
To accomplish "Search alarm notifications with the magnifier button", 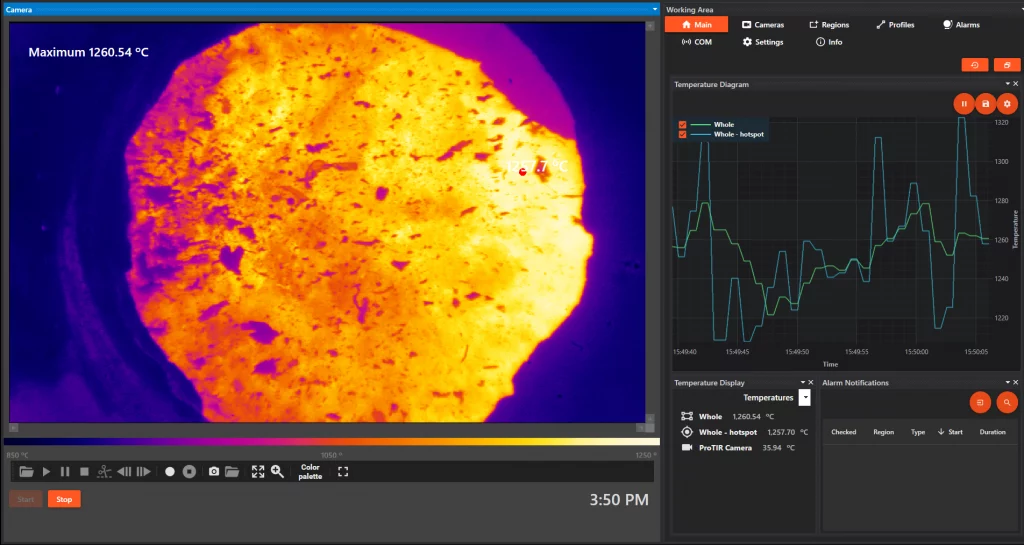I will pos(1007,402).
